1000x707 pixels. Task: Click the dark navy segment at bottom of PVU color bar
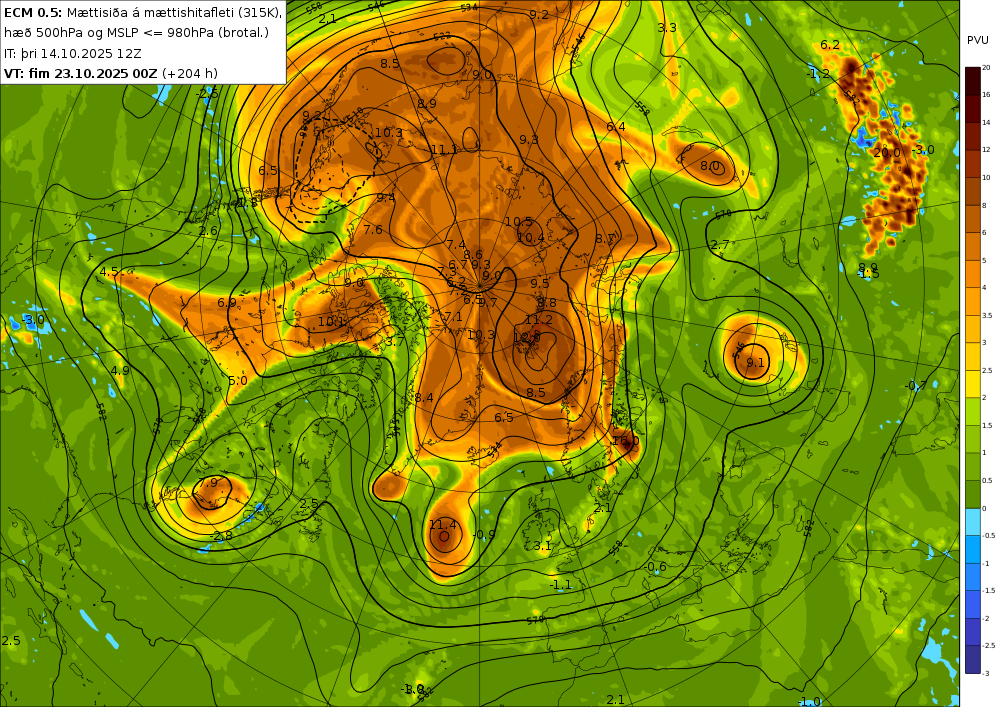tap(973, 659)
